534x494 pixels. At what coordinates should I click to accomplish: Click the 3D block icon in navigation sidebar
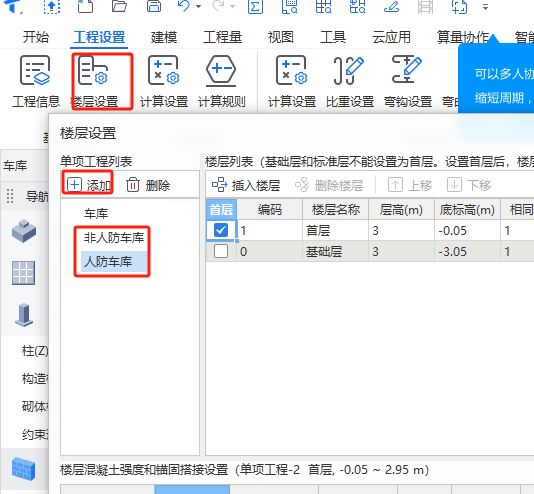[x=24, y=232]
